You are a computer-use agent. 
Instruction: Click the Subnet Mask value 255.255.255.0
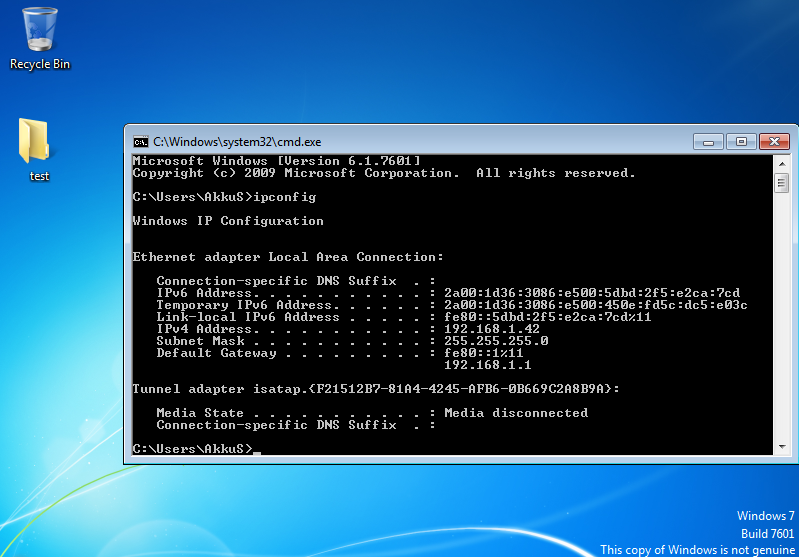(x=496, y=341)
